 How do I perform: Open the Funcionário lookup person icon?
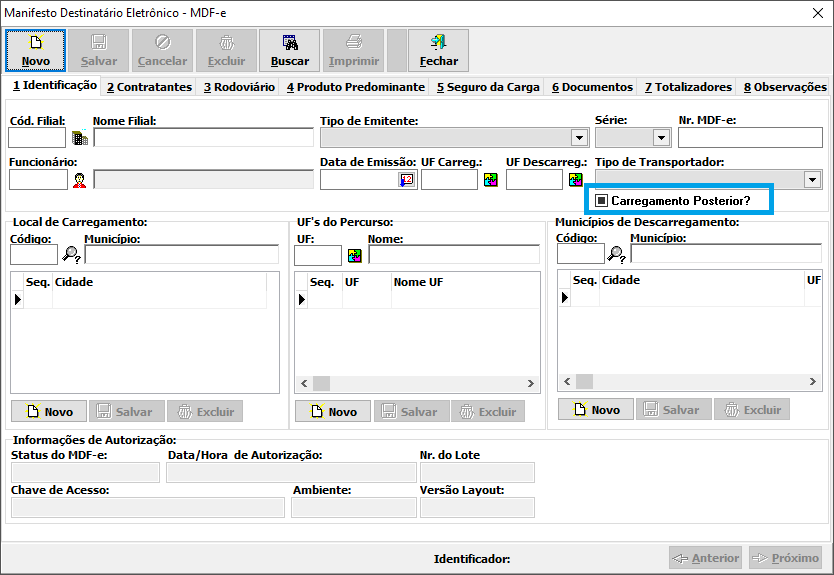coord(79,180)
